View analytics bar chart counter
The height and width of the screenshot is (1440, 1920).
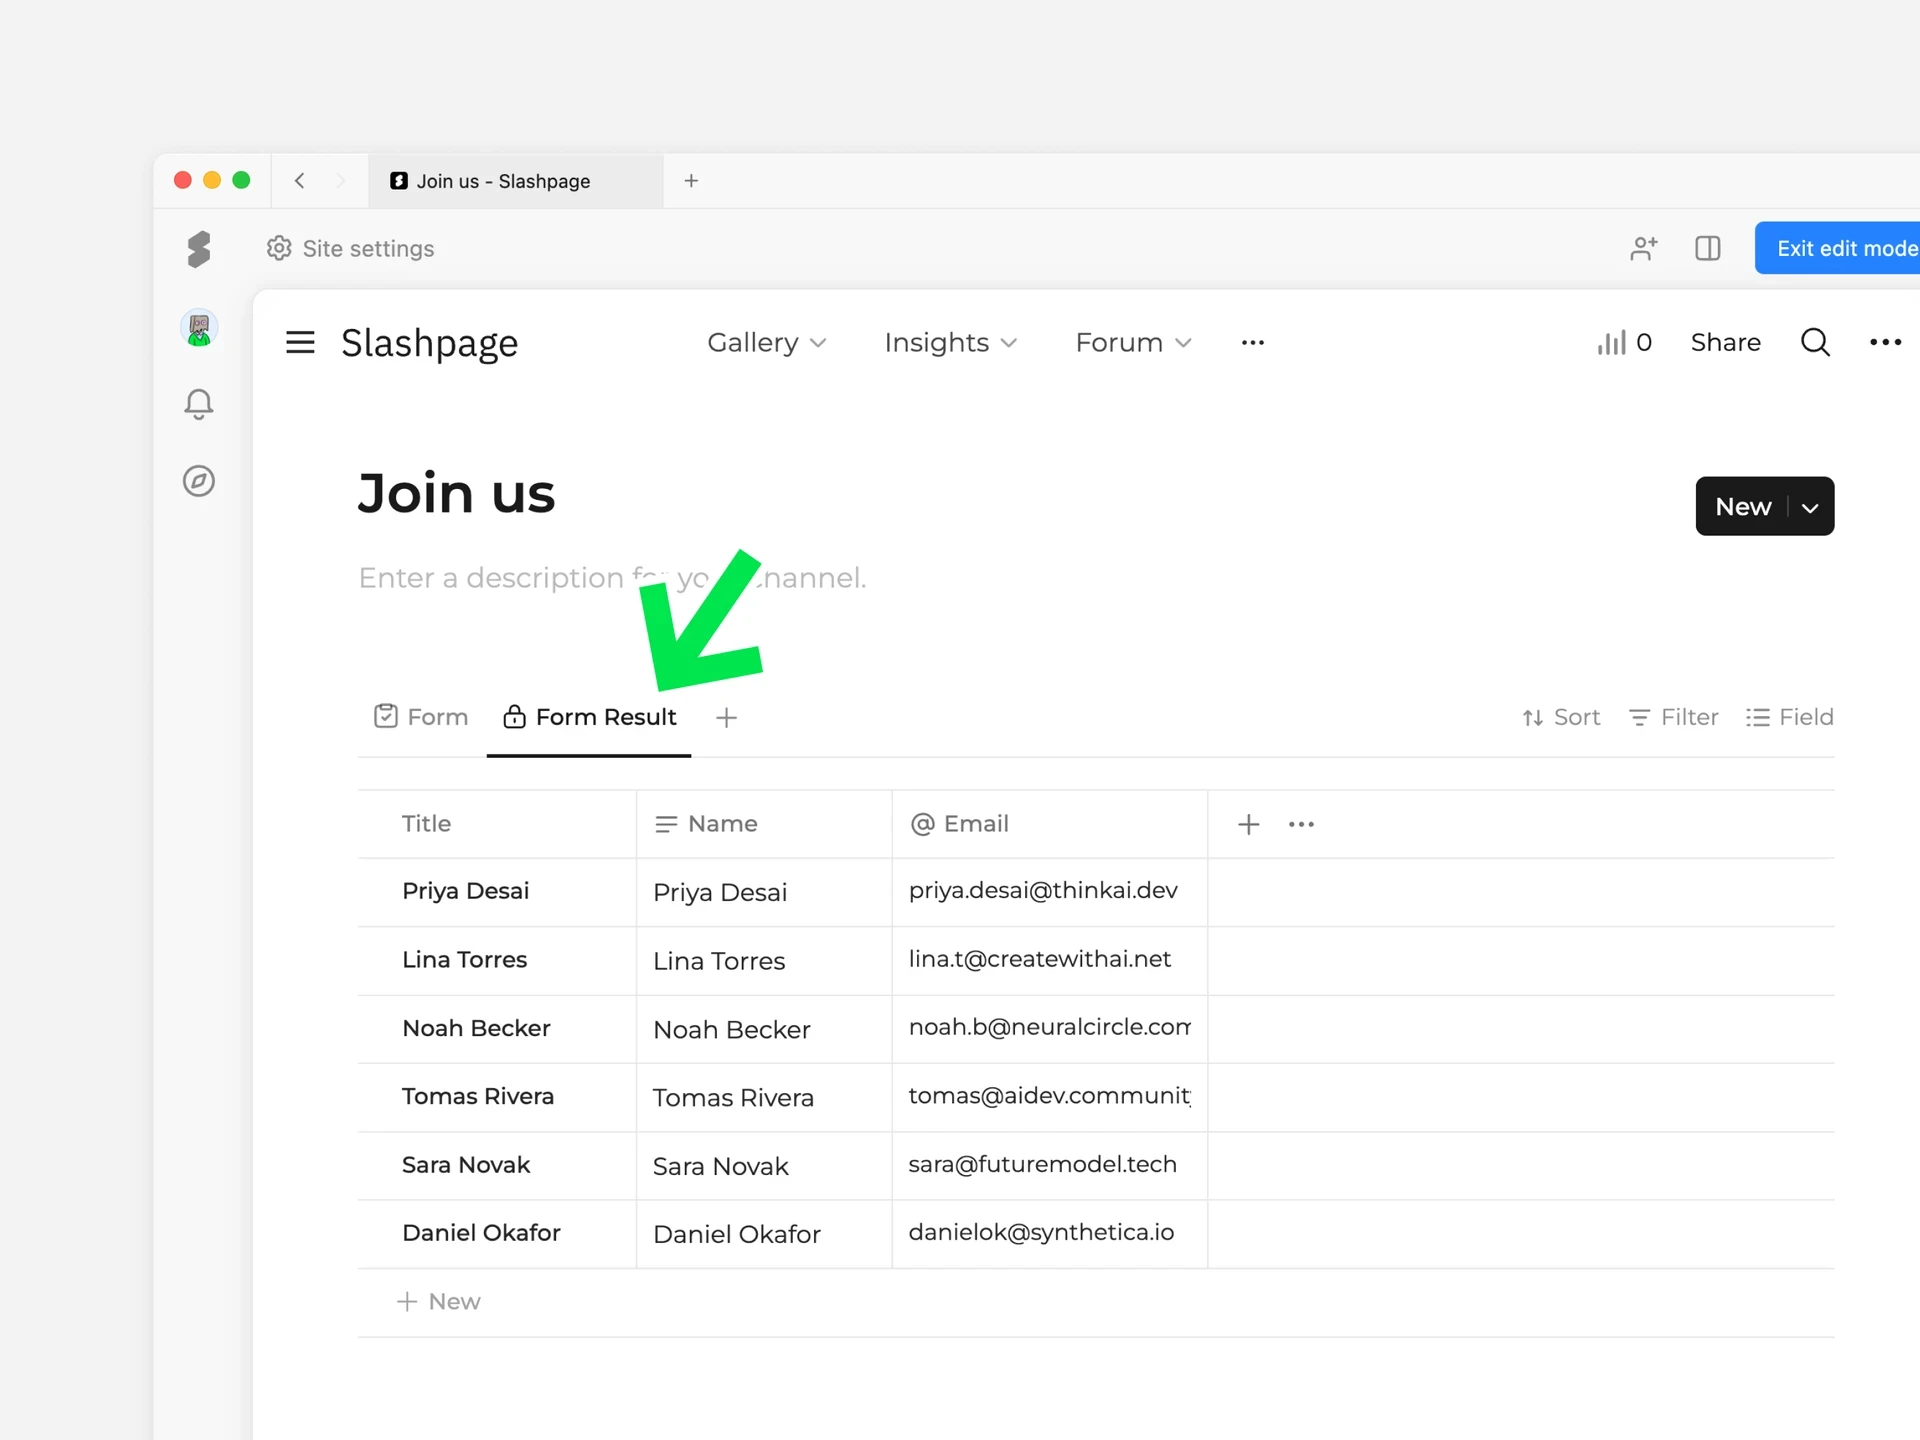click(x=1624, y=343)
